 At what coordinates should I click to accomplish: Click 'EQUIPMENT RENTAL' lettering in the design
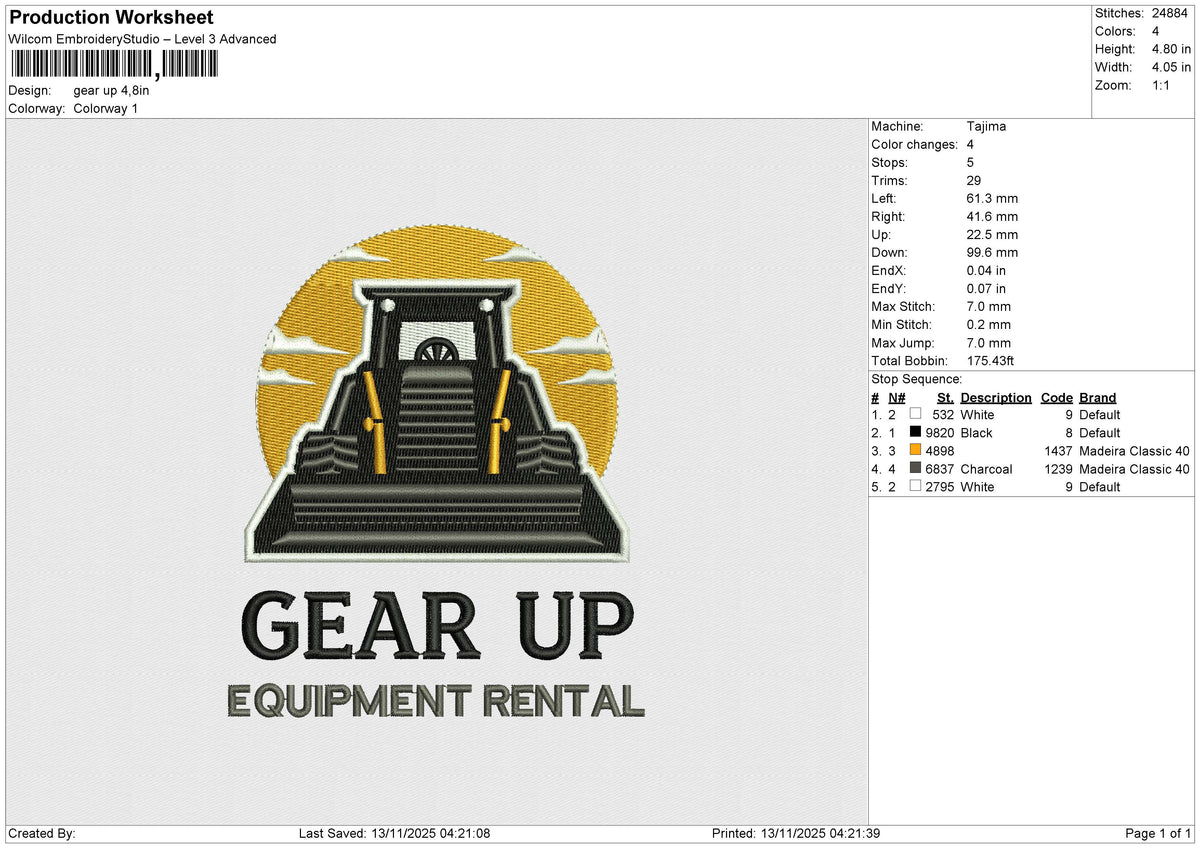pos(437,701)
